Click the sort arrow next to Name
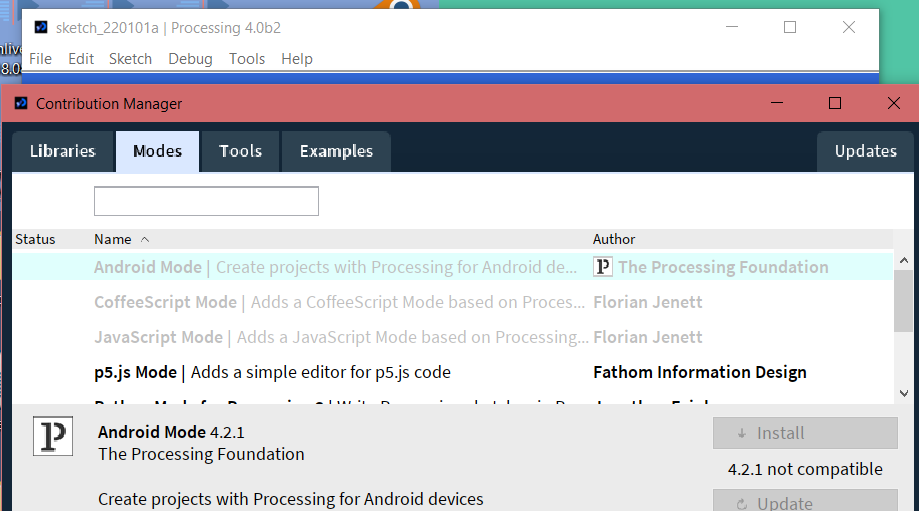The width and height of the screenshot is (919, 511). tap(145, 239)
